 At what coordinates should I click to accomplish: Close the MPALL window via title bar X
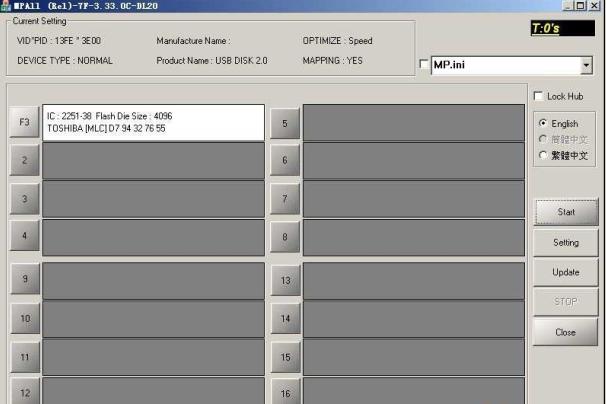[x=594, y=5]
